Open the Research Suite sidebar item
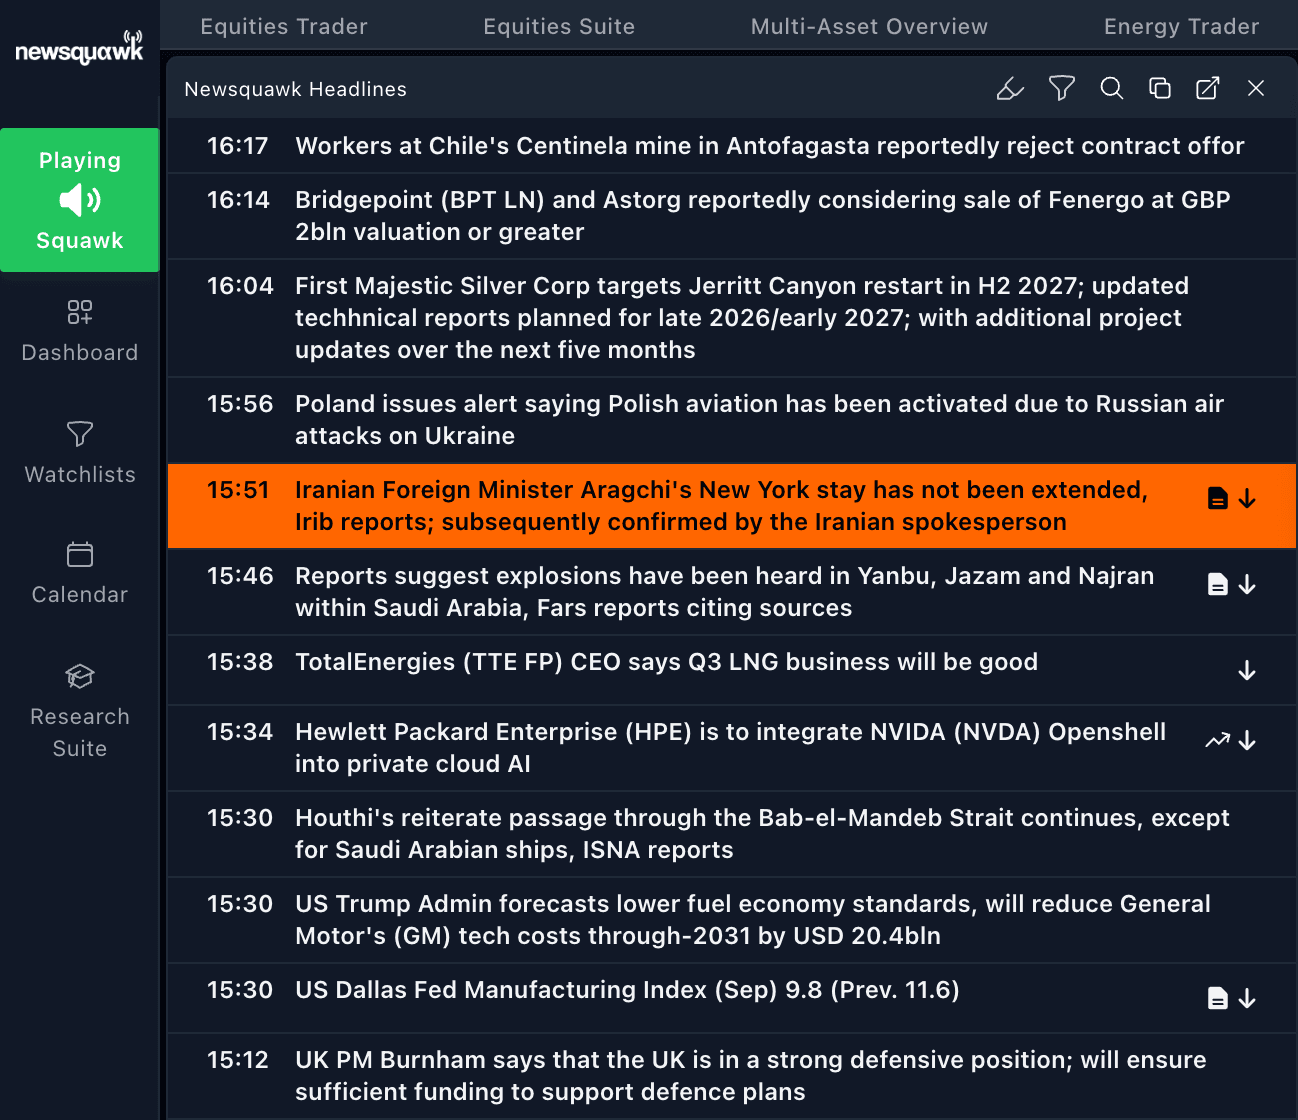Screen dimensions: 1298x1120 (x=80, y=711)
